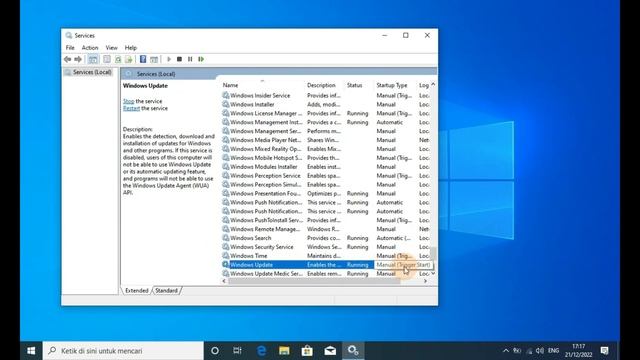Screen dimensions: 640x360
Task: Toggle the Show/Hide Action Pane icon
Action: (x=154, y=59)
